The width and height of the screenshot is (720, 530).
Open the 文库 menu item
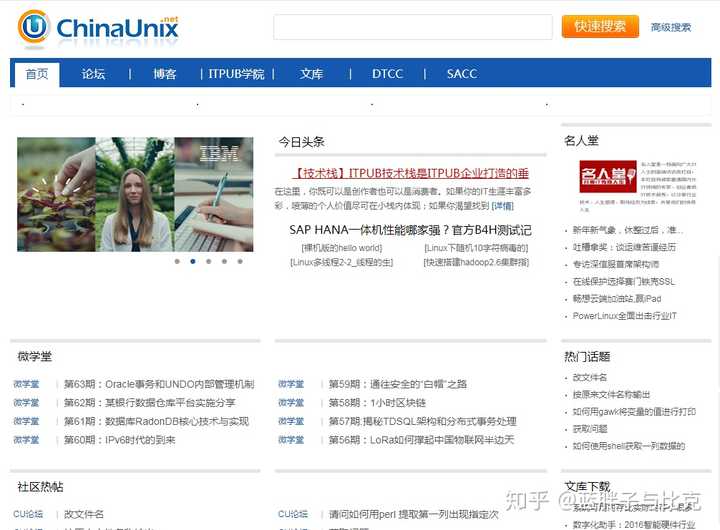tap(311, 74)
